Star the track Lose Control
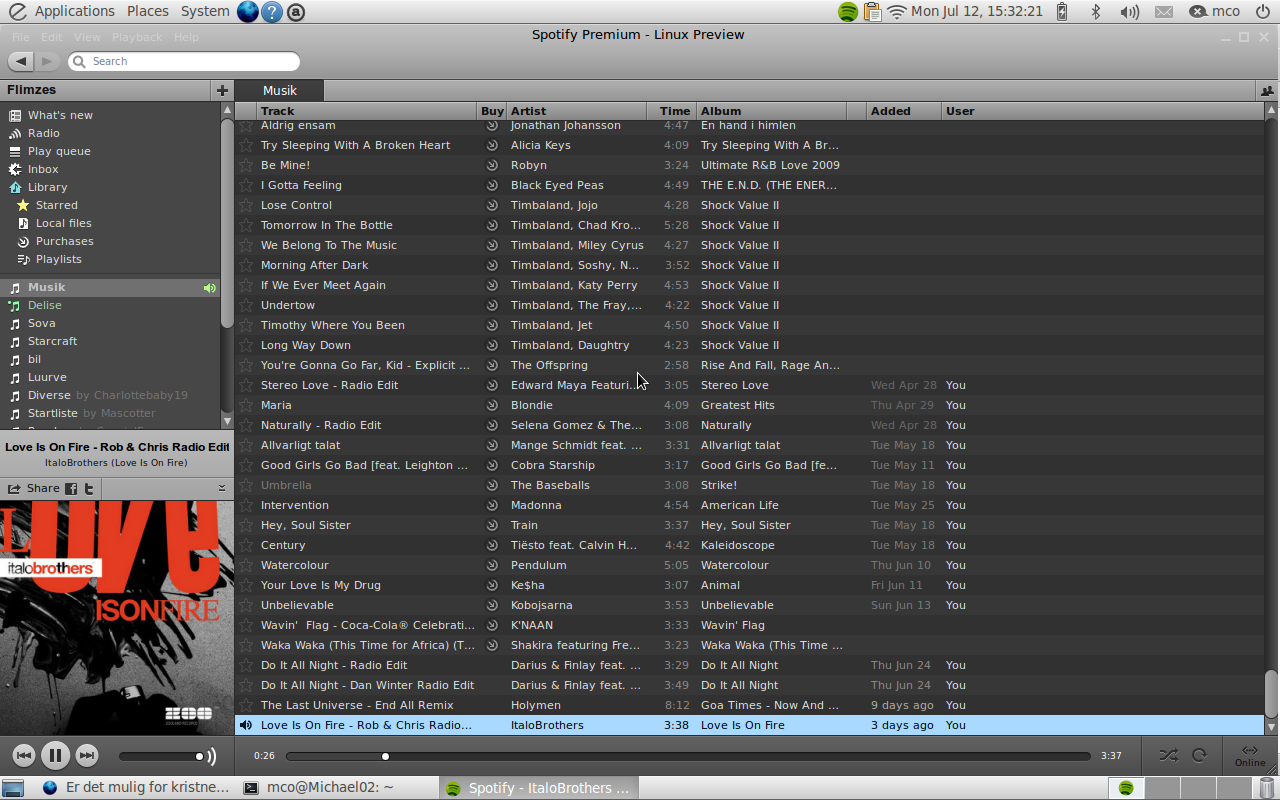The width and height of the screenshot is (1280, 800). [x=246, y=205]
